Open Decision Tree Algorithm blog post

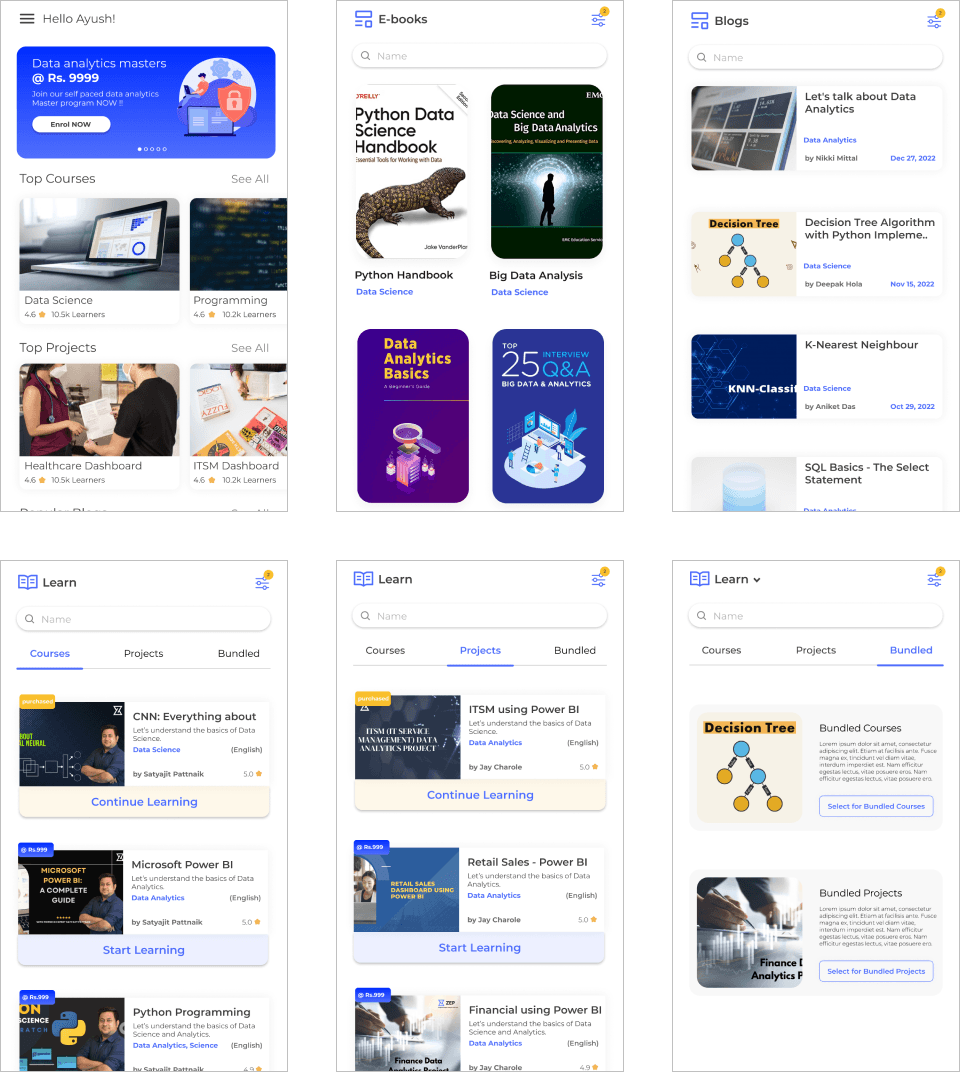click(x=816, y=254)
